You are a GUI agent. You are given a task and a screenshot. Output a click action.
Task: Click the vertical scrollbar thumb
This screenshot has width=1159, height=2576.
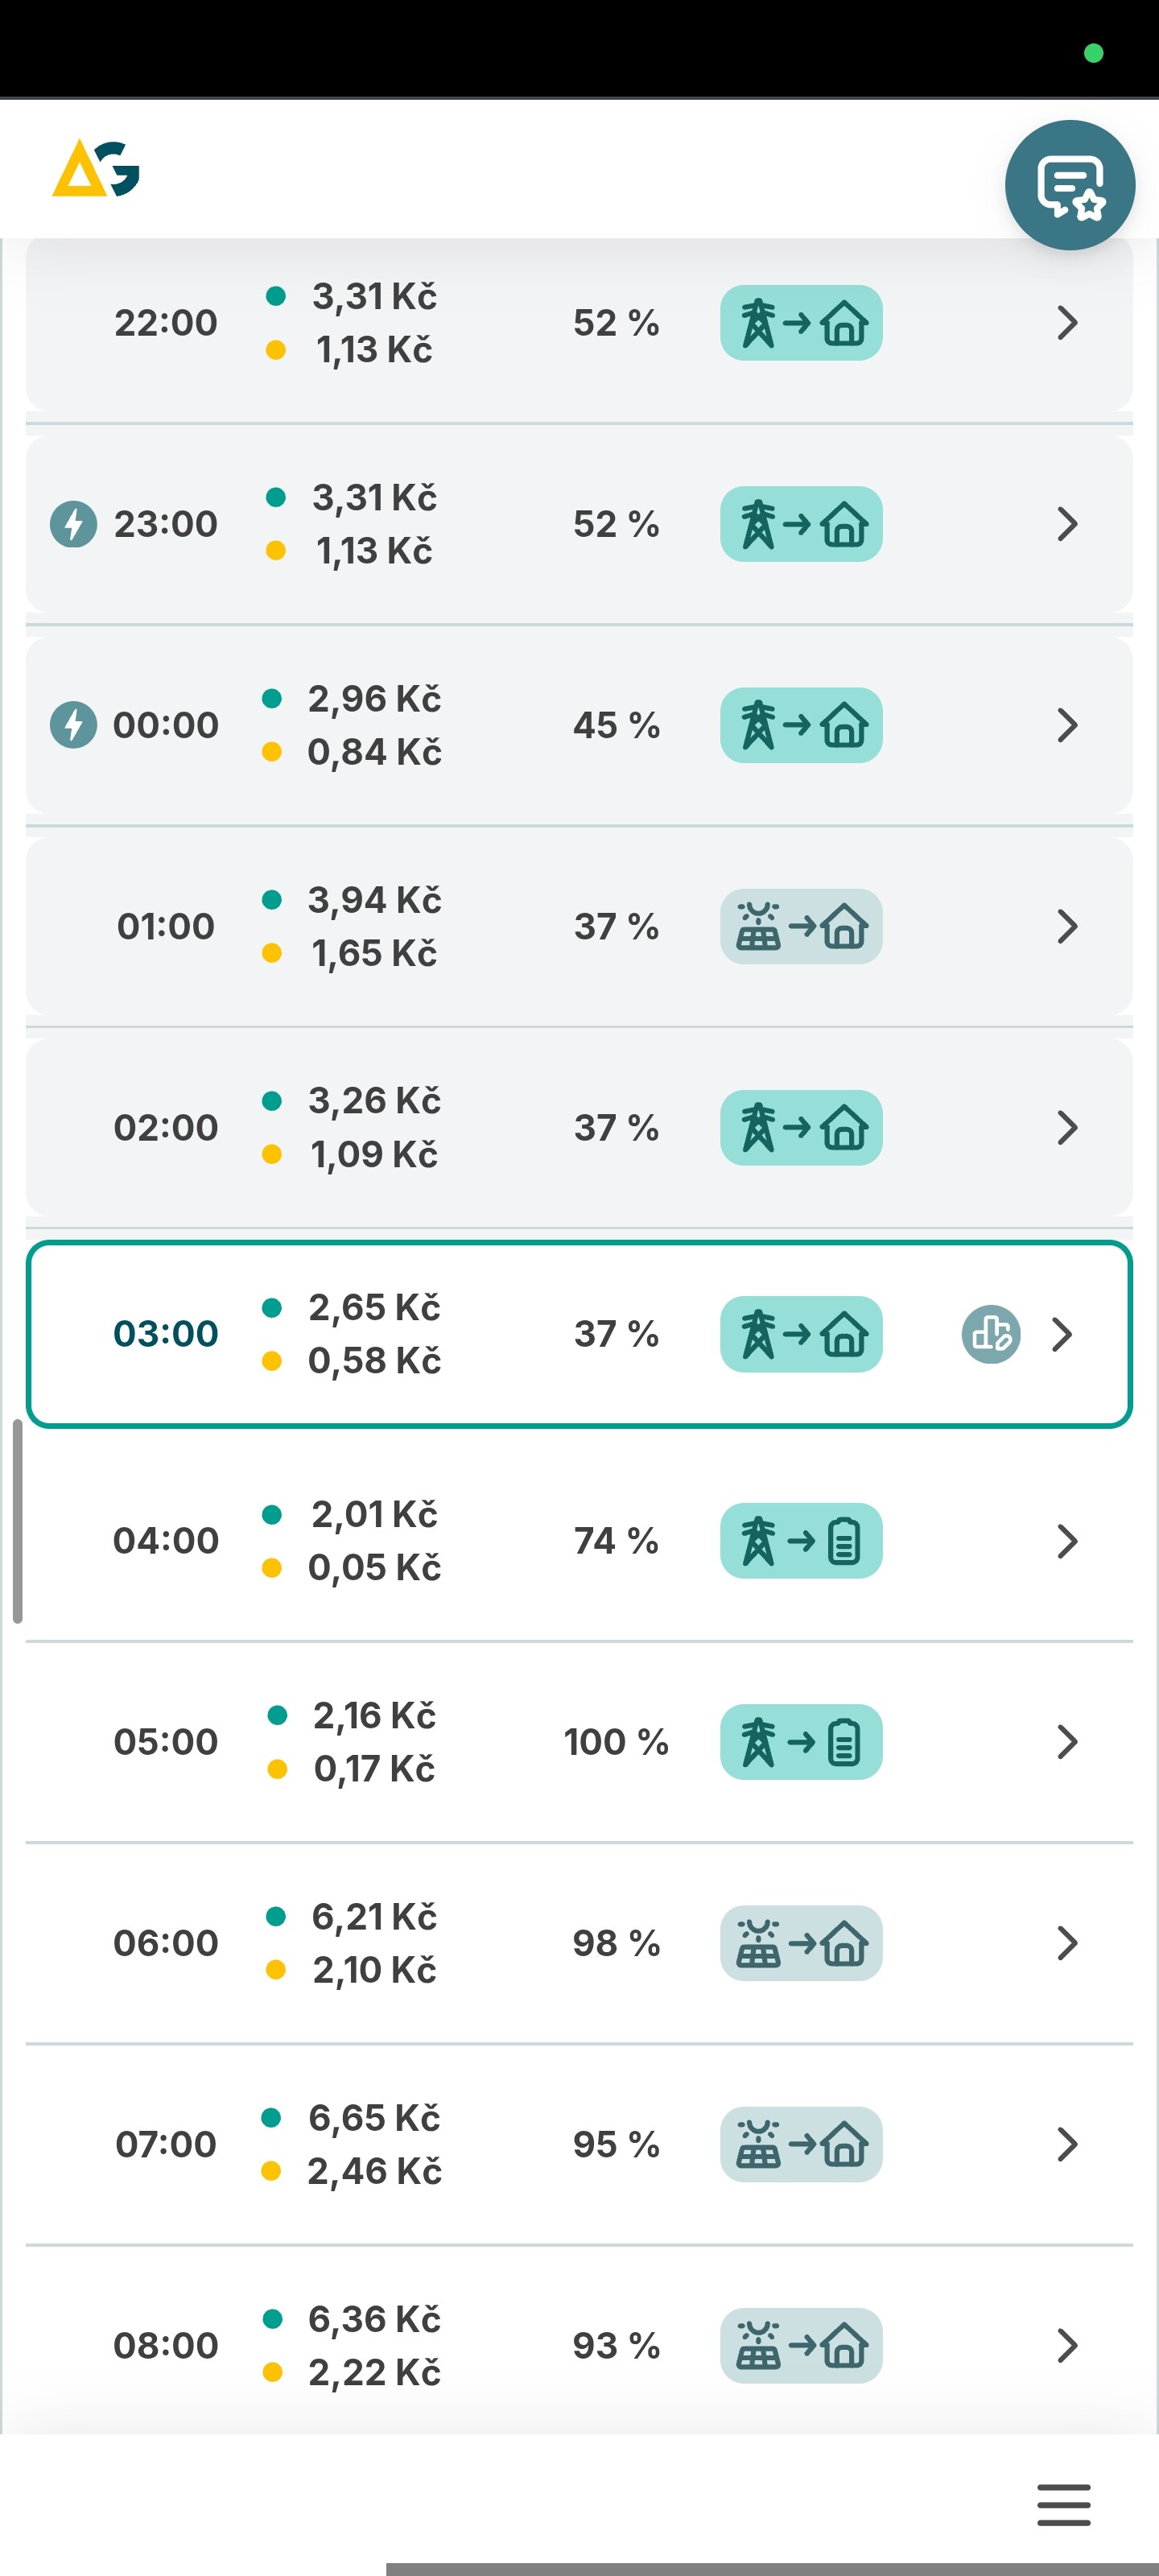17,1520
